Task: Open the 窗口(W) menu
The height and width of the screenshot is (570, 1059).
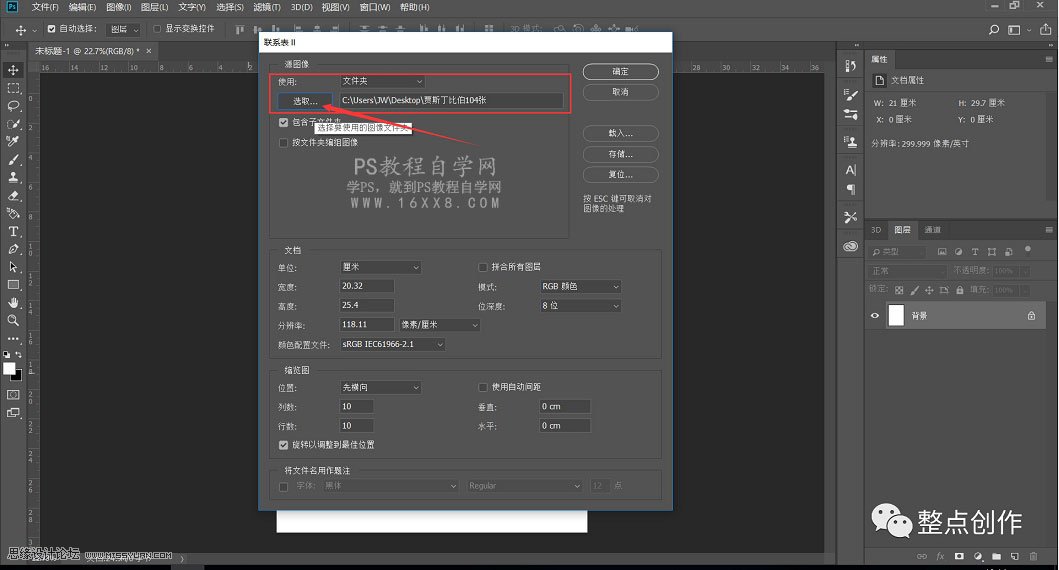Action: [375, 7]
